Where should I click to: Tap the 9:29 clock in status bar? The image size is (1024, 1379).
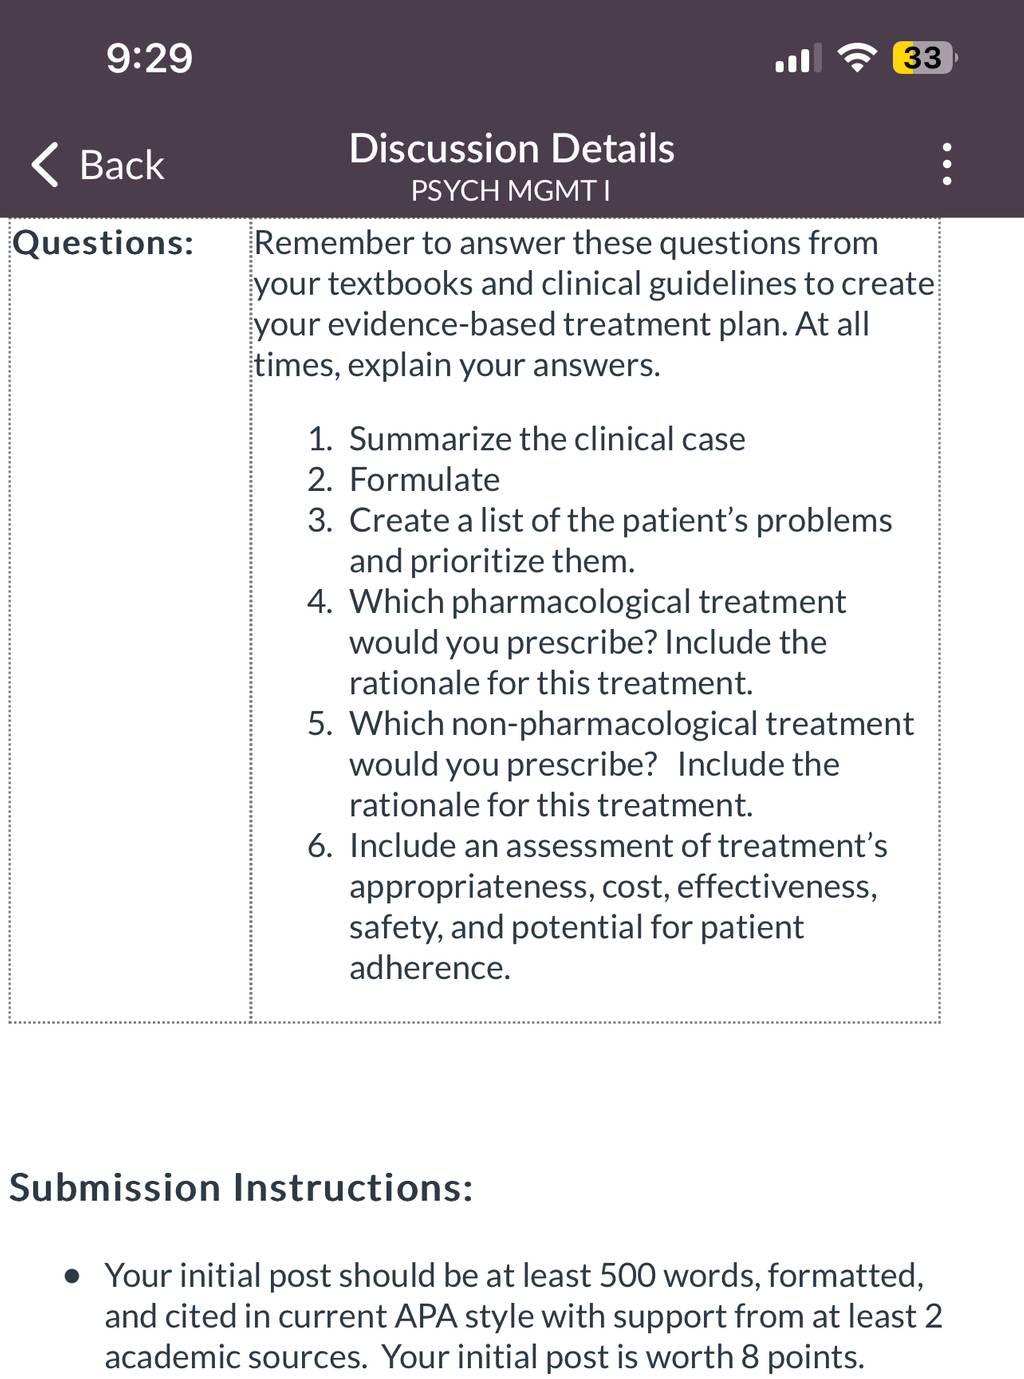pyautogui.click(x=149, y=58)
